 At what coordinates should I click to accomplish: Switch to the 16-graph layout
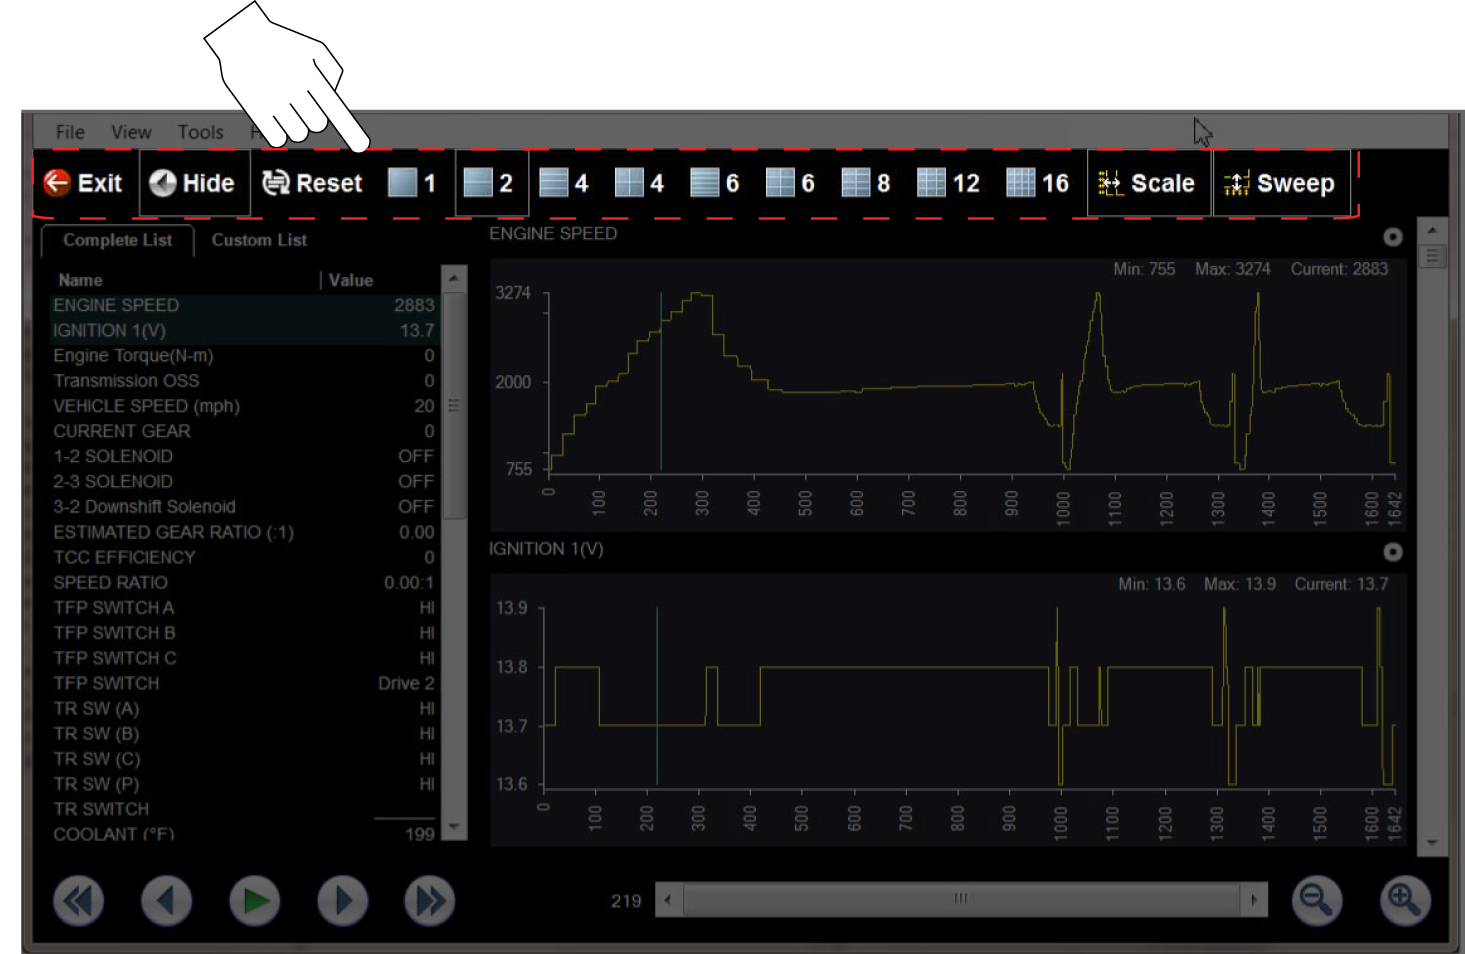[x=1038, y=183]
